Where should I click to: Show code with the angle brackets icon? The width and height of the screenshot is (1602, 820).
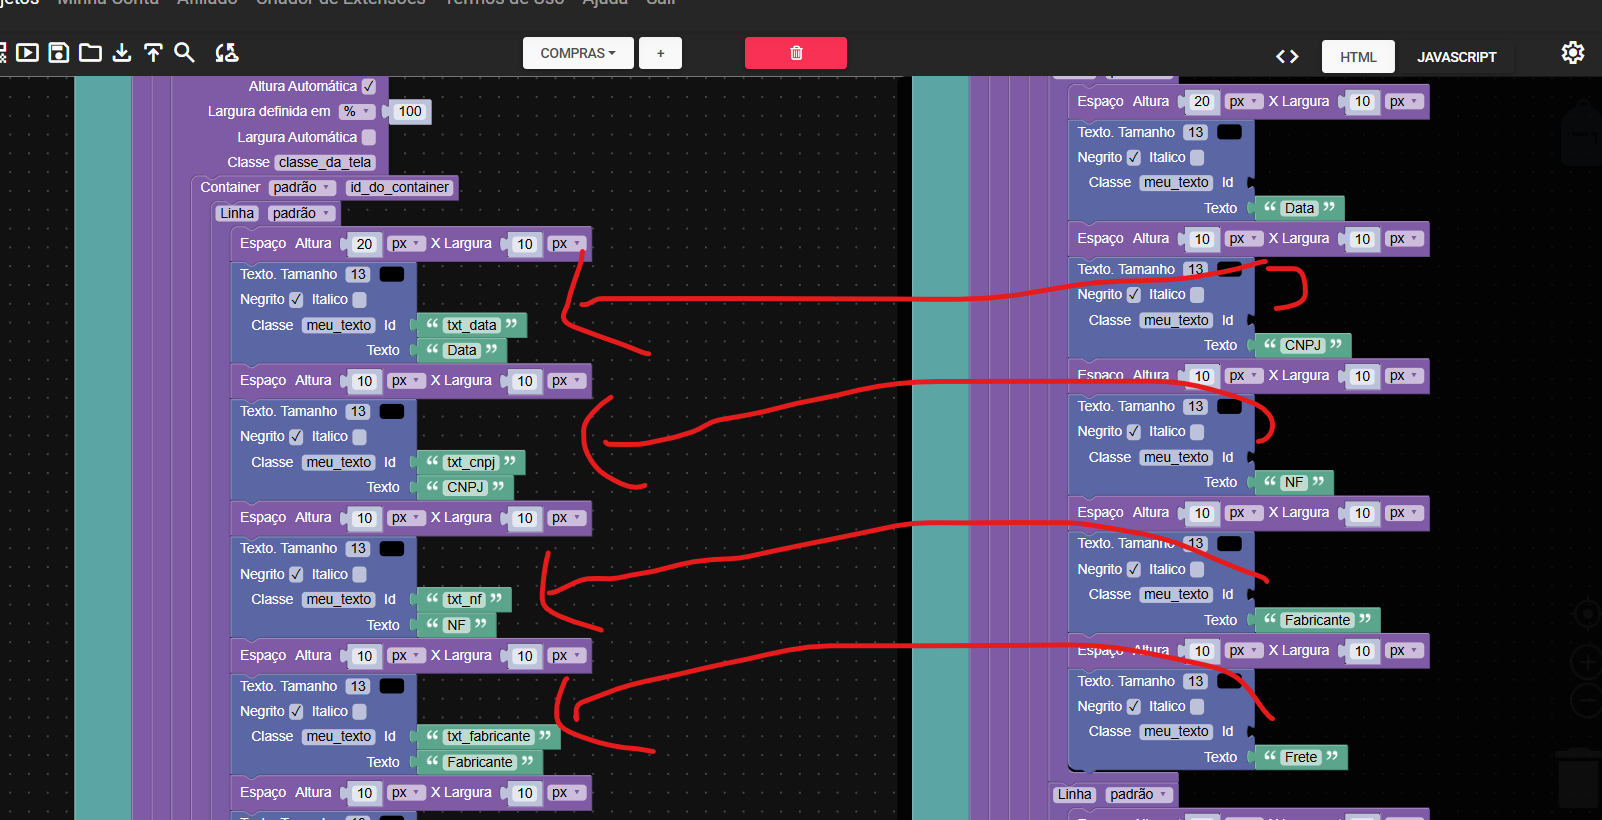(1287, 57)
